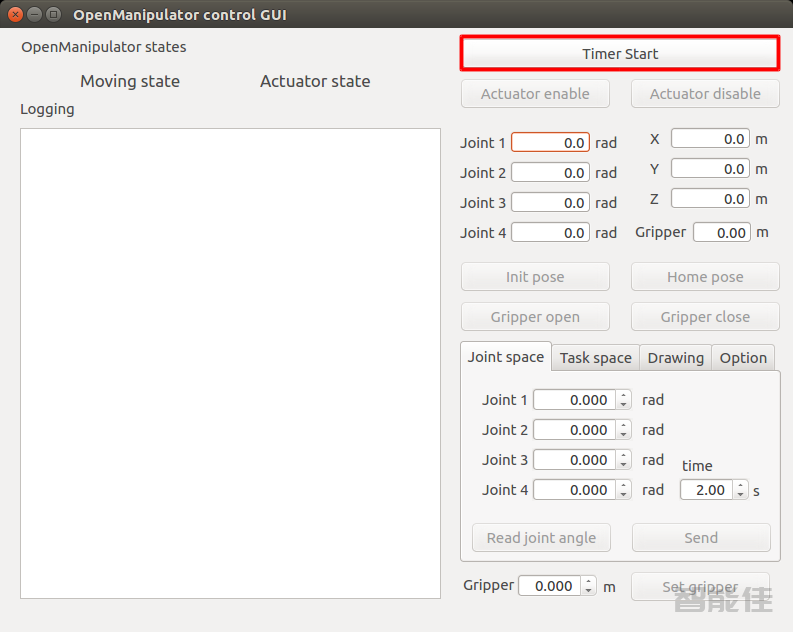Decrease the Joint 2 spinbox with down arrow
Viewport: 793px width, 632px height.
(624, 434)
